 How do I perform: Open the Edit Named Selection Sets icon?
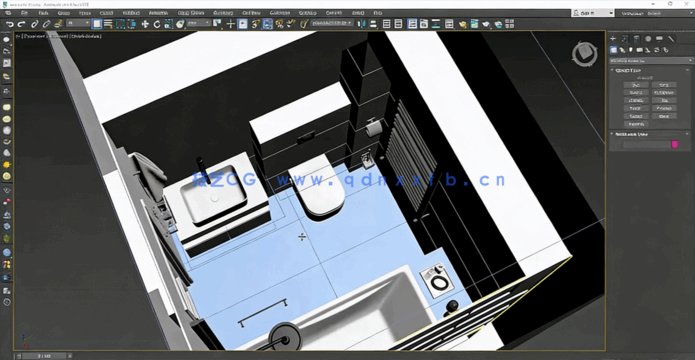click(x=304, y=24)
